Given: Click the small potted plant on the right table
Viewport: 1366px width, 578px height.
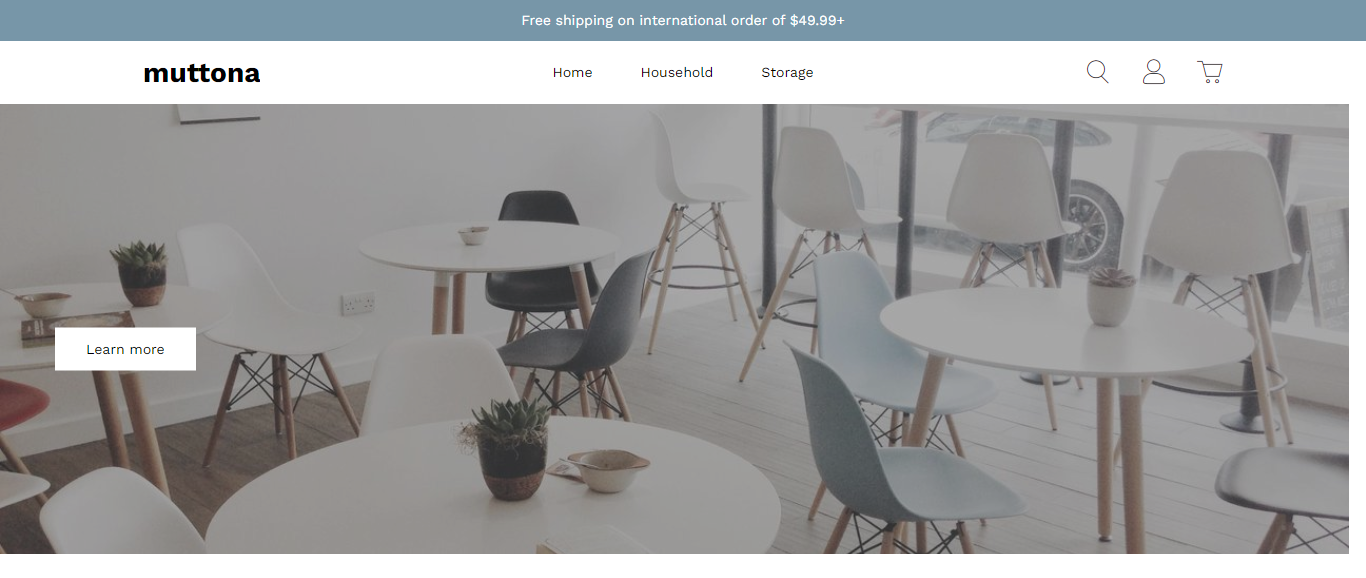Looking at the screenshot, I should tap(1111, 296).
